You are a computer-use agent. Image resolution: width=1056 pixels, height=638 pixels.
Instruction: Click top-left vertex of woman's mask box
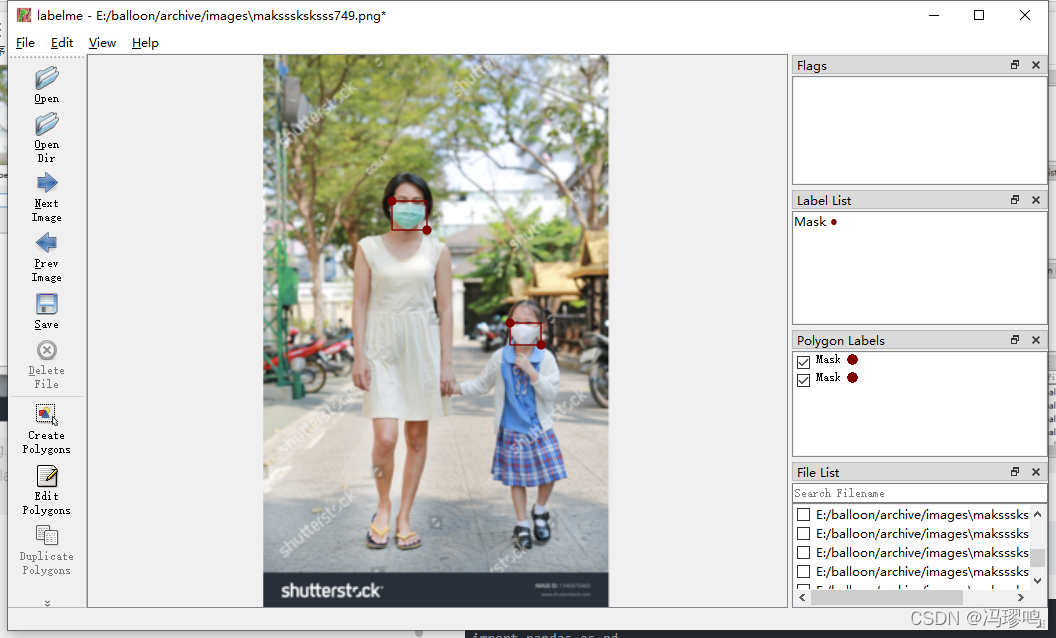coord(392,201)
